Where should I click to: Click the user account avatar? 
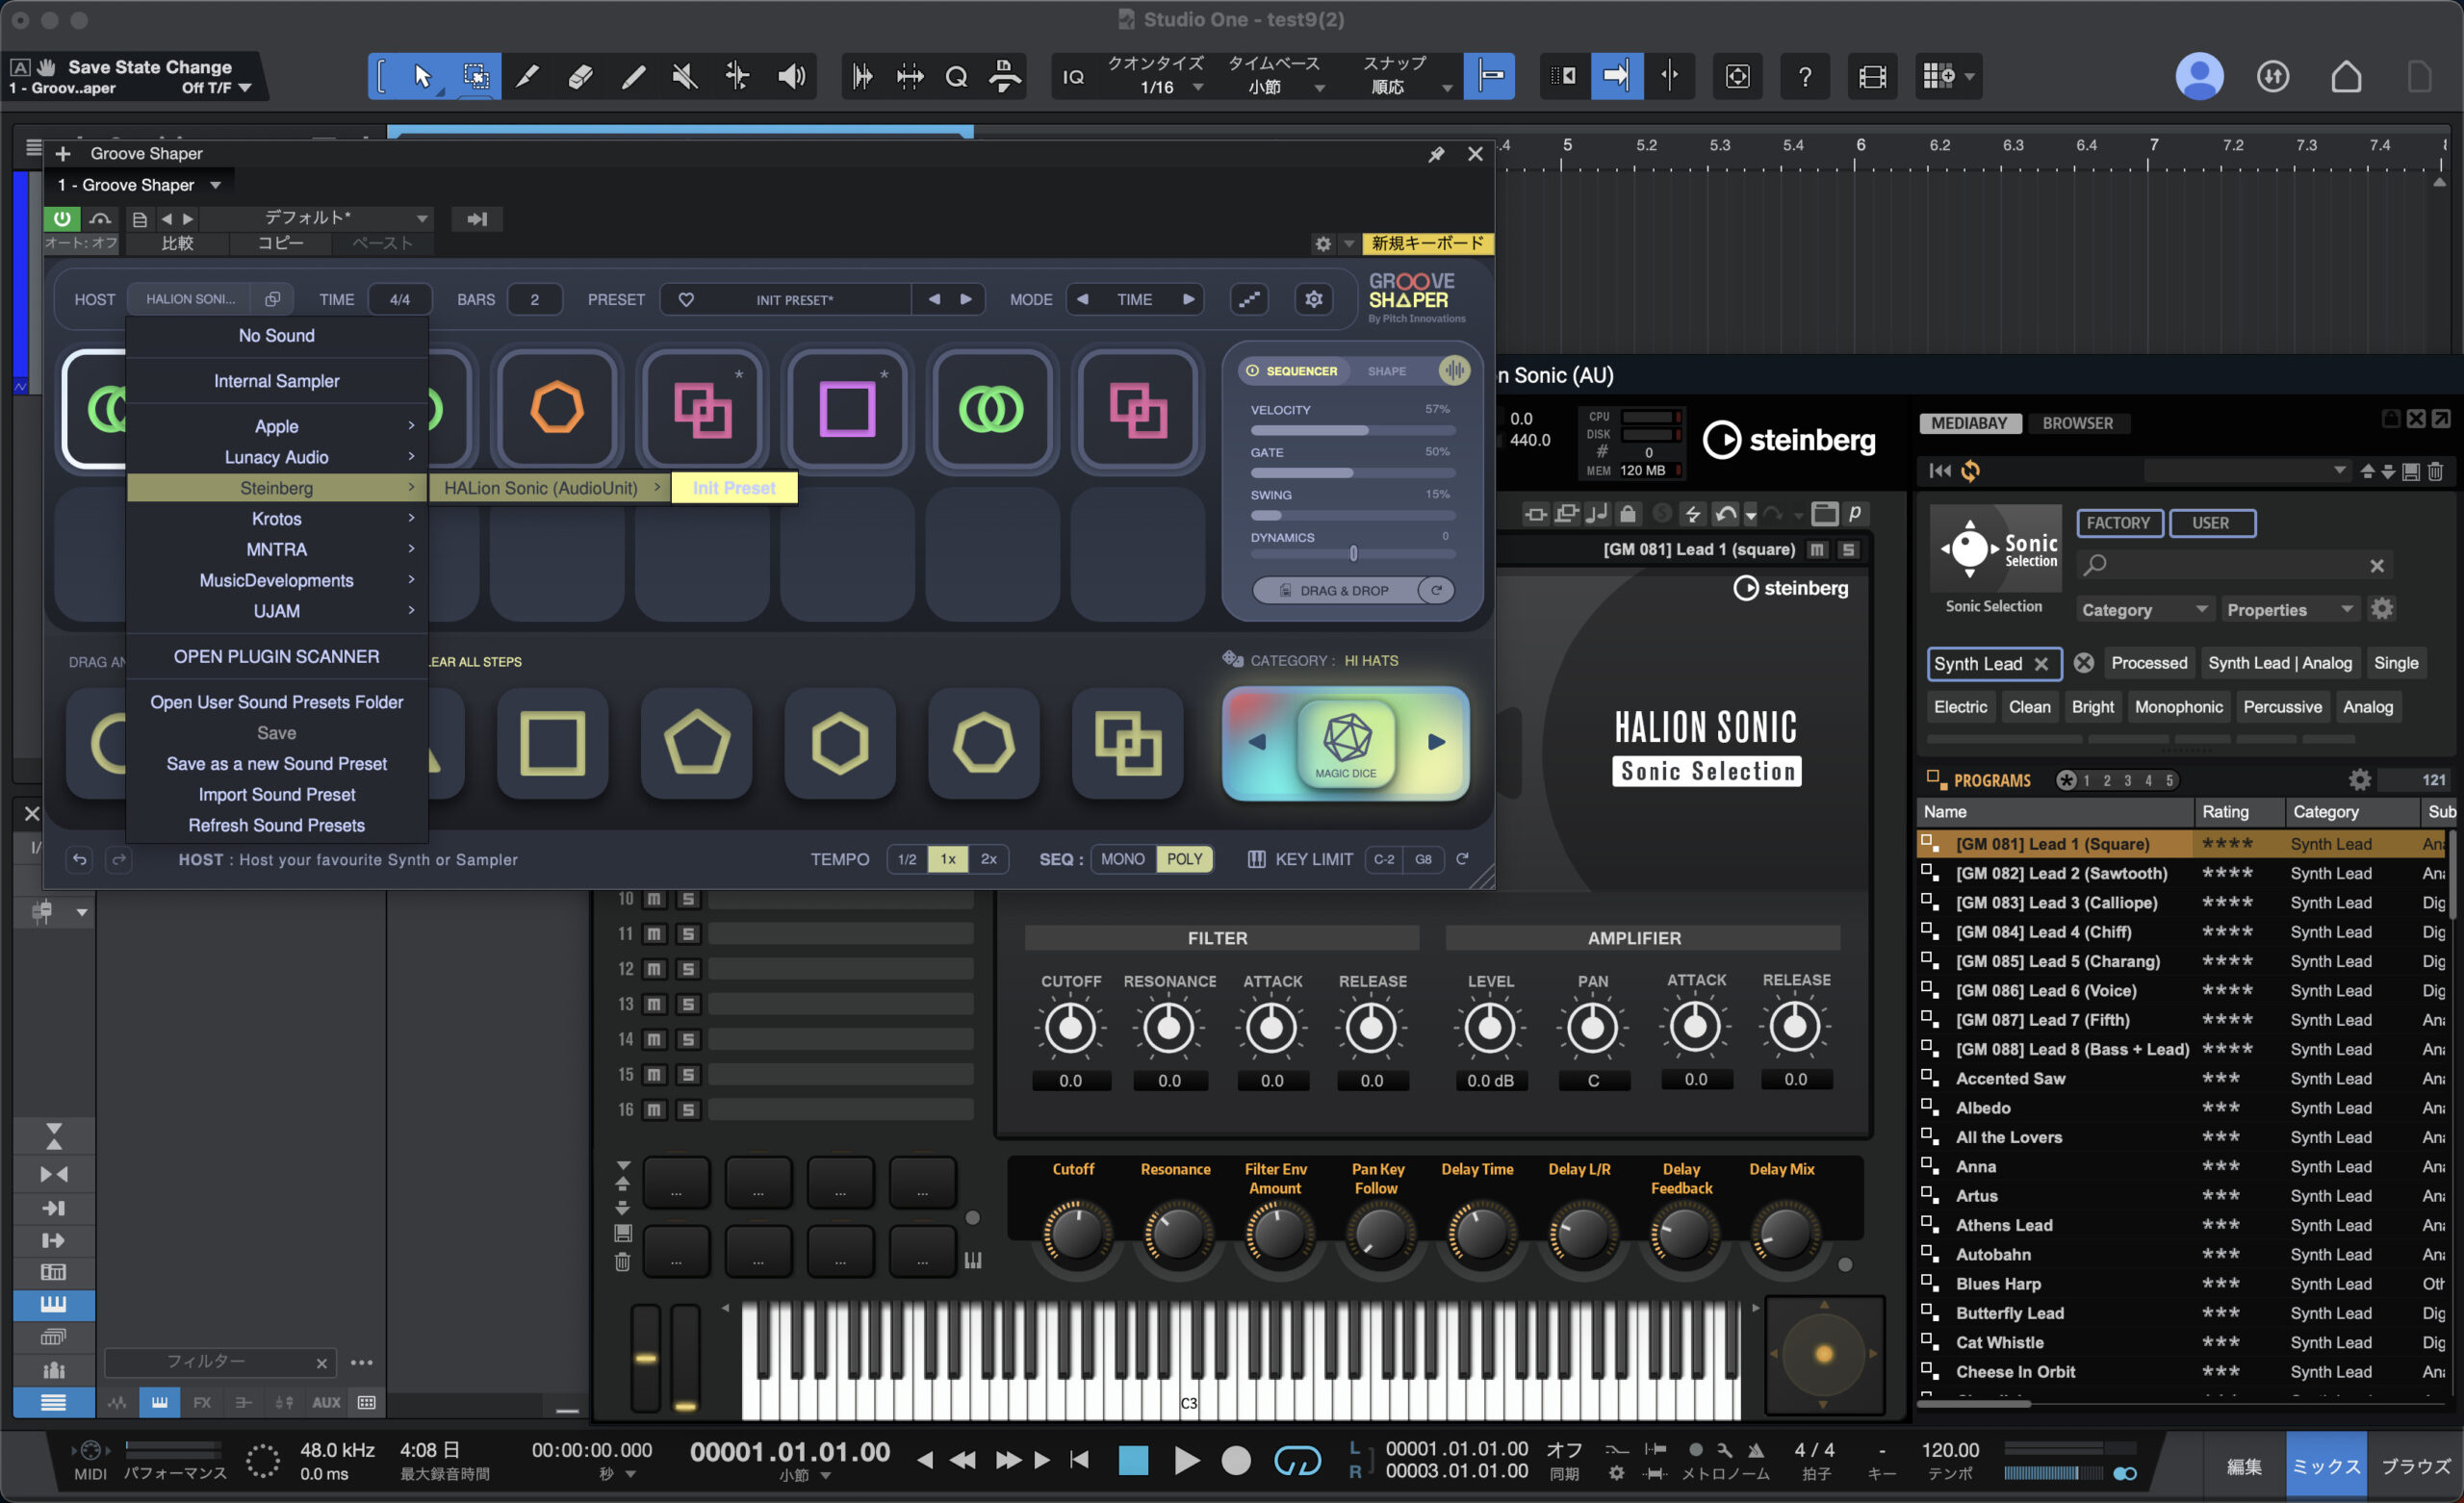tap(2199, 76)
